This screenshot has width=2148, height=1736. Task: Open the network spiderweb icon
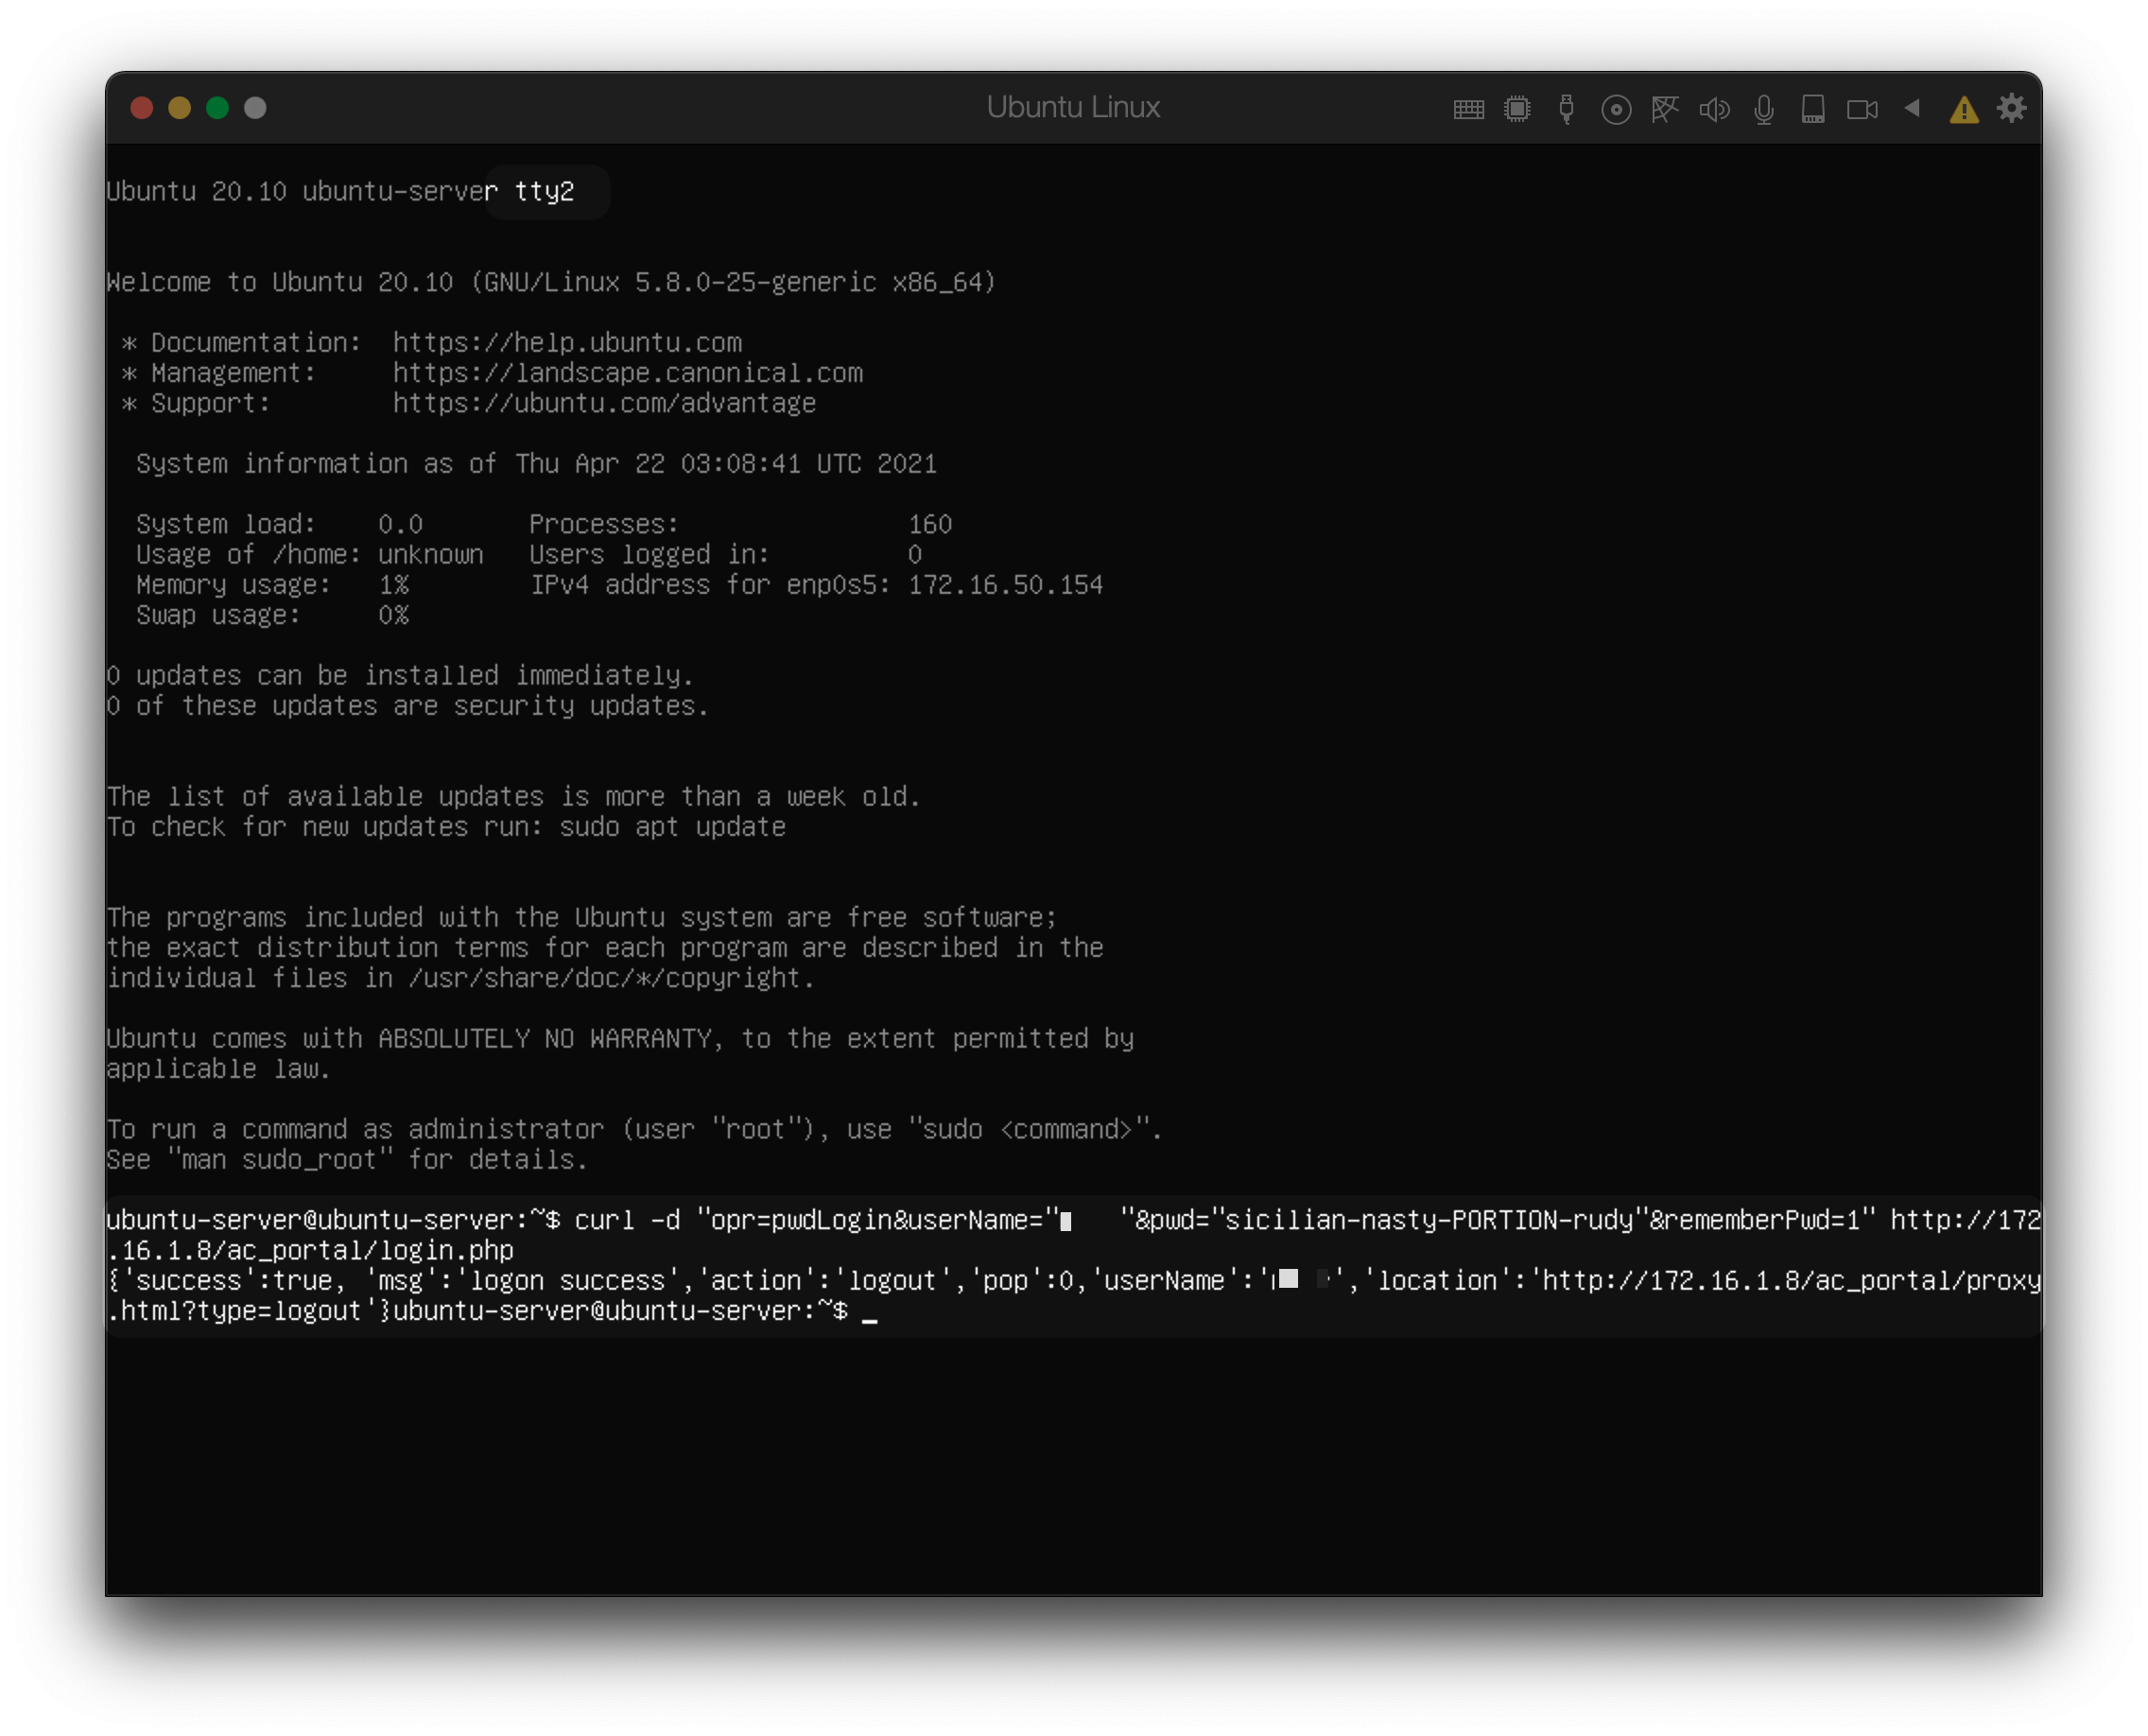point(1665,109)
